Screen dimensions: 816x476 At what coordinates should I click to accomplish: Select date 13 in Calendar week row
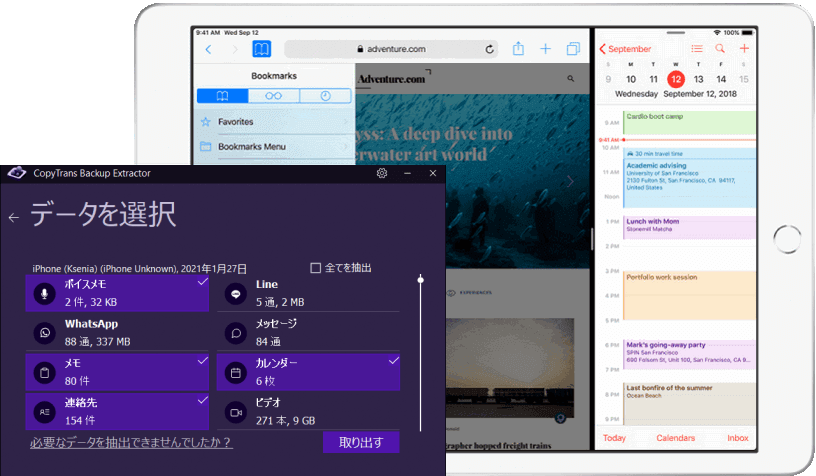click(x=698, y=79)
